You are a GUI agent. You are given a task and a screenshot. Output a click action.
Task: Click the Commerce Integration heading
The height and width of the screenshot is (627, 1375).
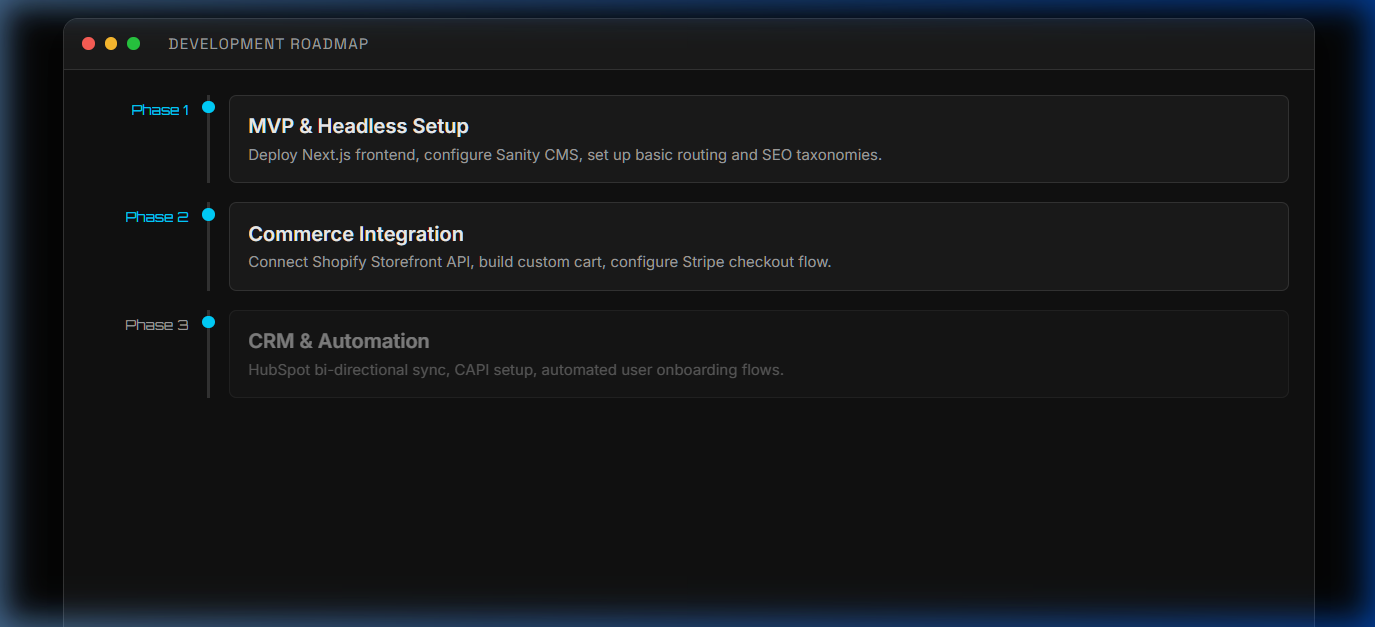(x=356, y=234)
